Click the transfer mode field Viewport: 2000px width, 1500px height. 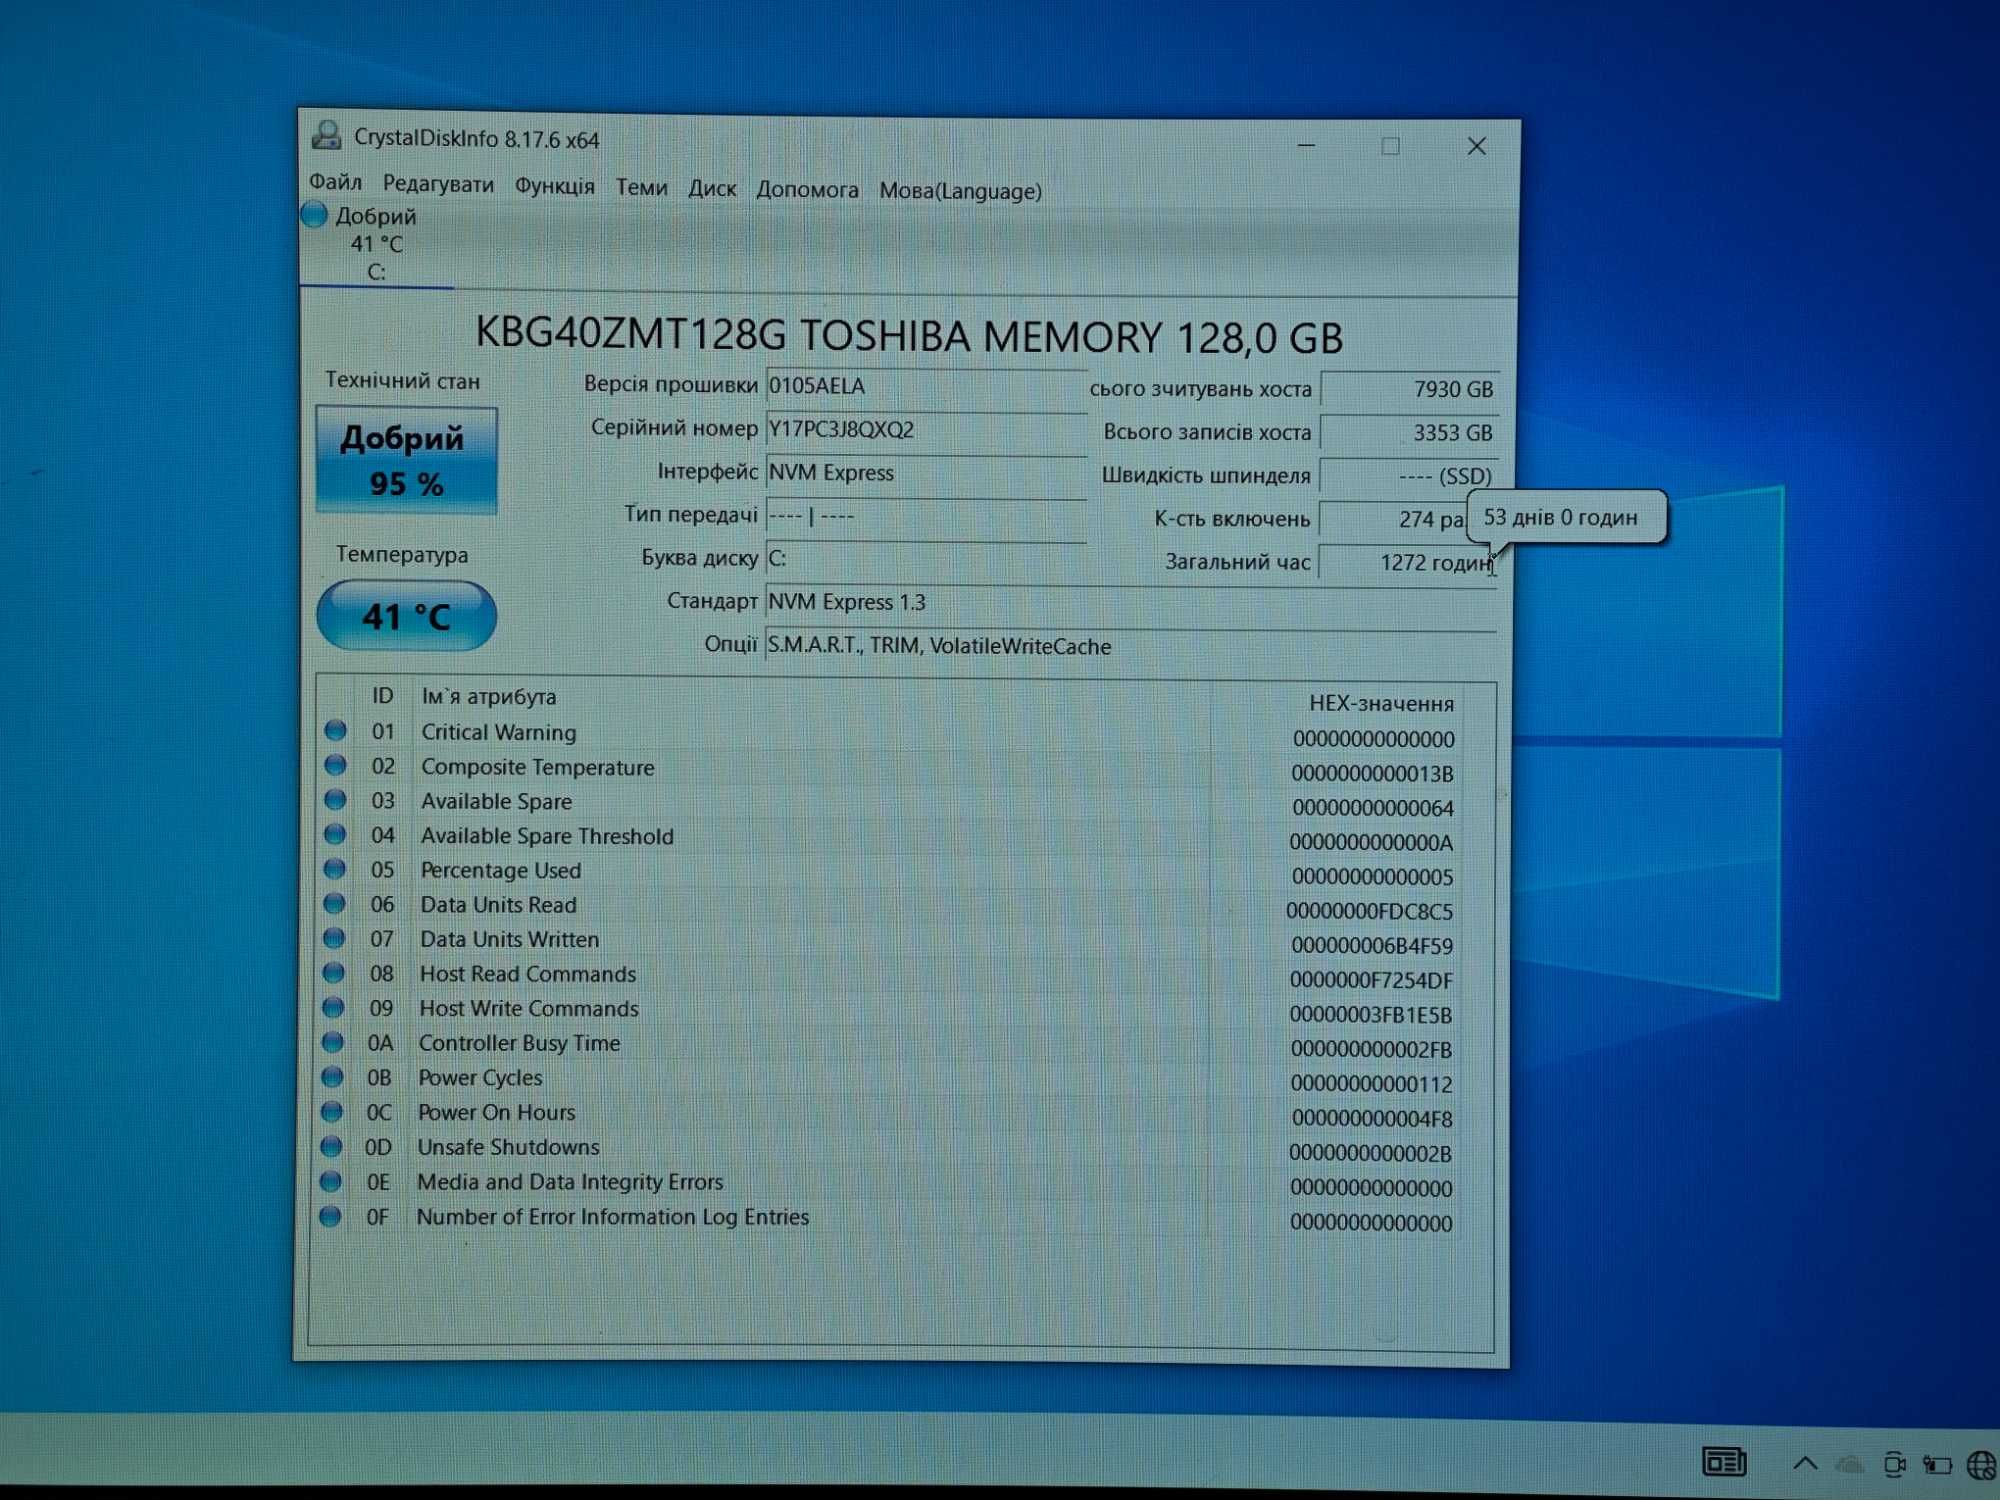pyautogui.click(x=926, y=517)
